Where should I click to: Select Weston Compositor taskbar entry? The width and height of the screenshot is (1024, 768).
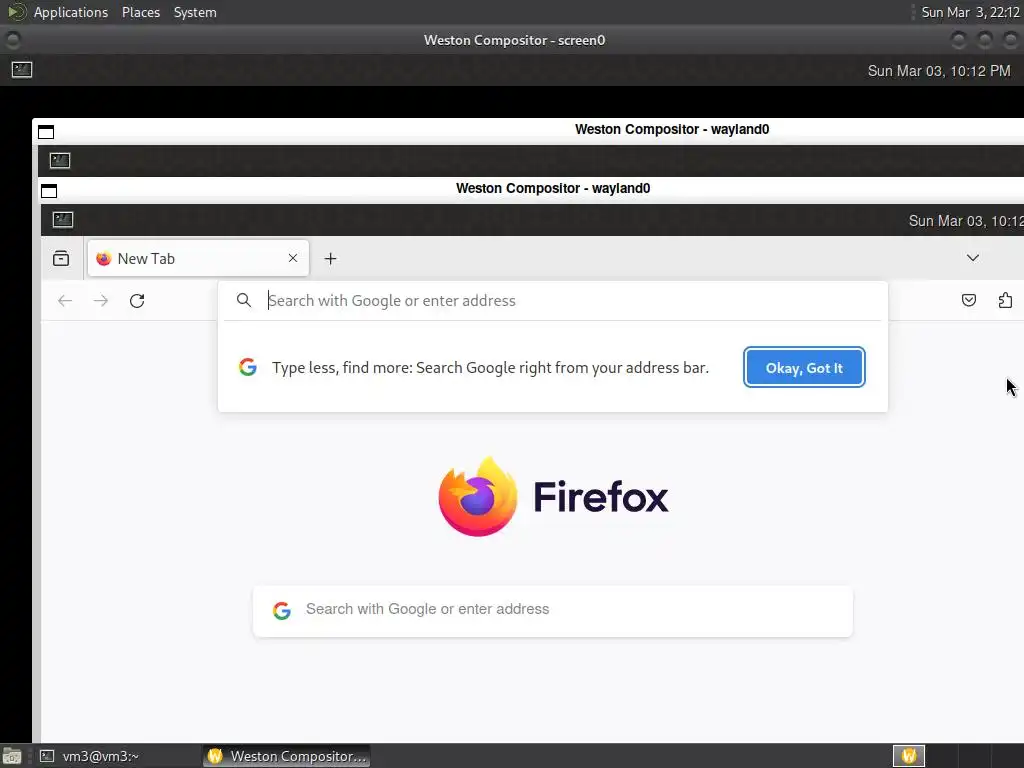coord(287,756)
